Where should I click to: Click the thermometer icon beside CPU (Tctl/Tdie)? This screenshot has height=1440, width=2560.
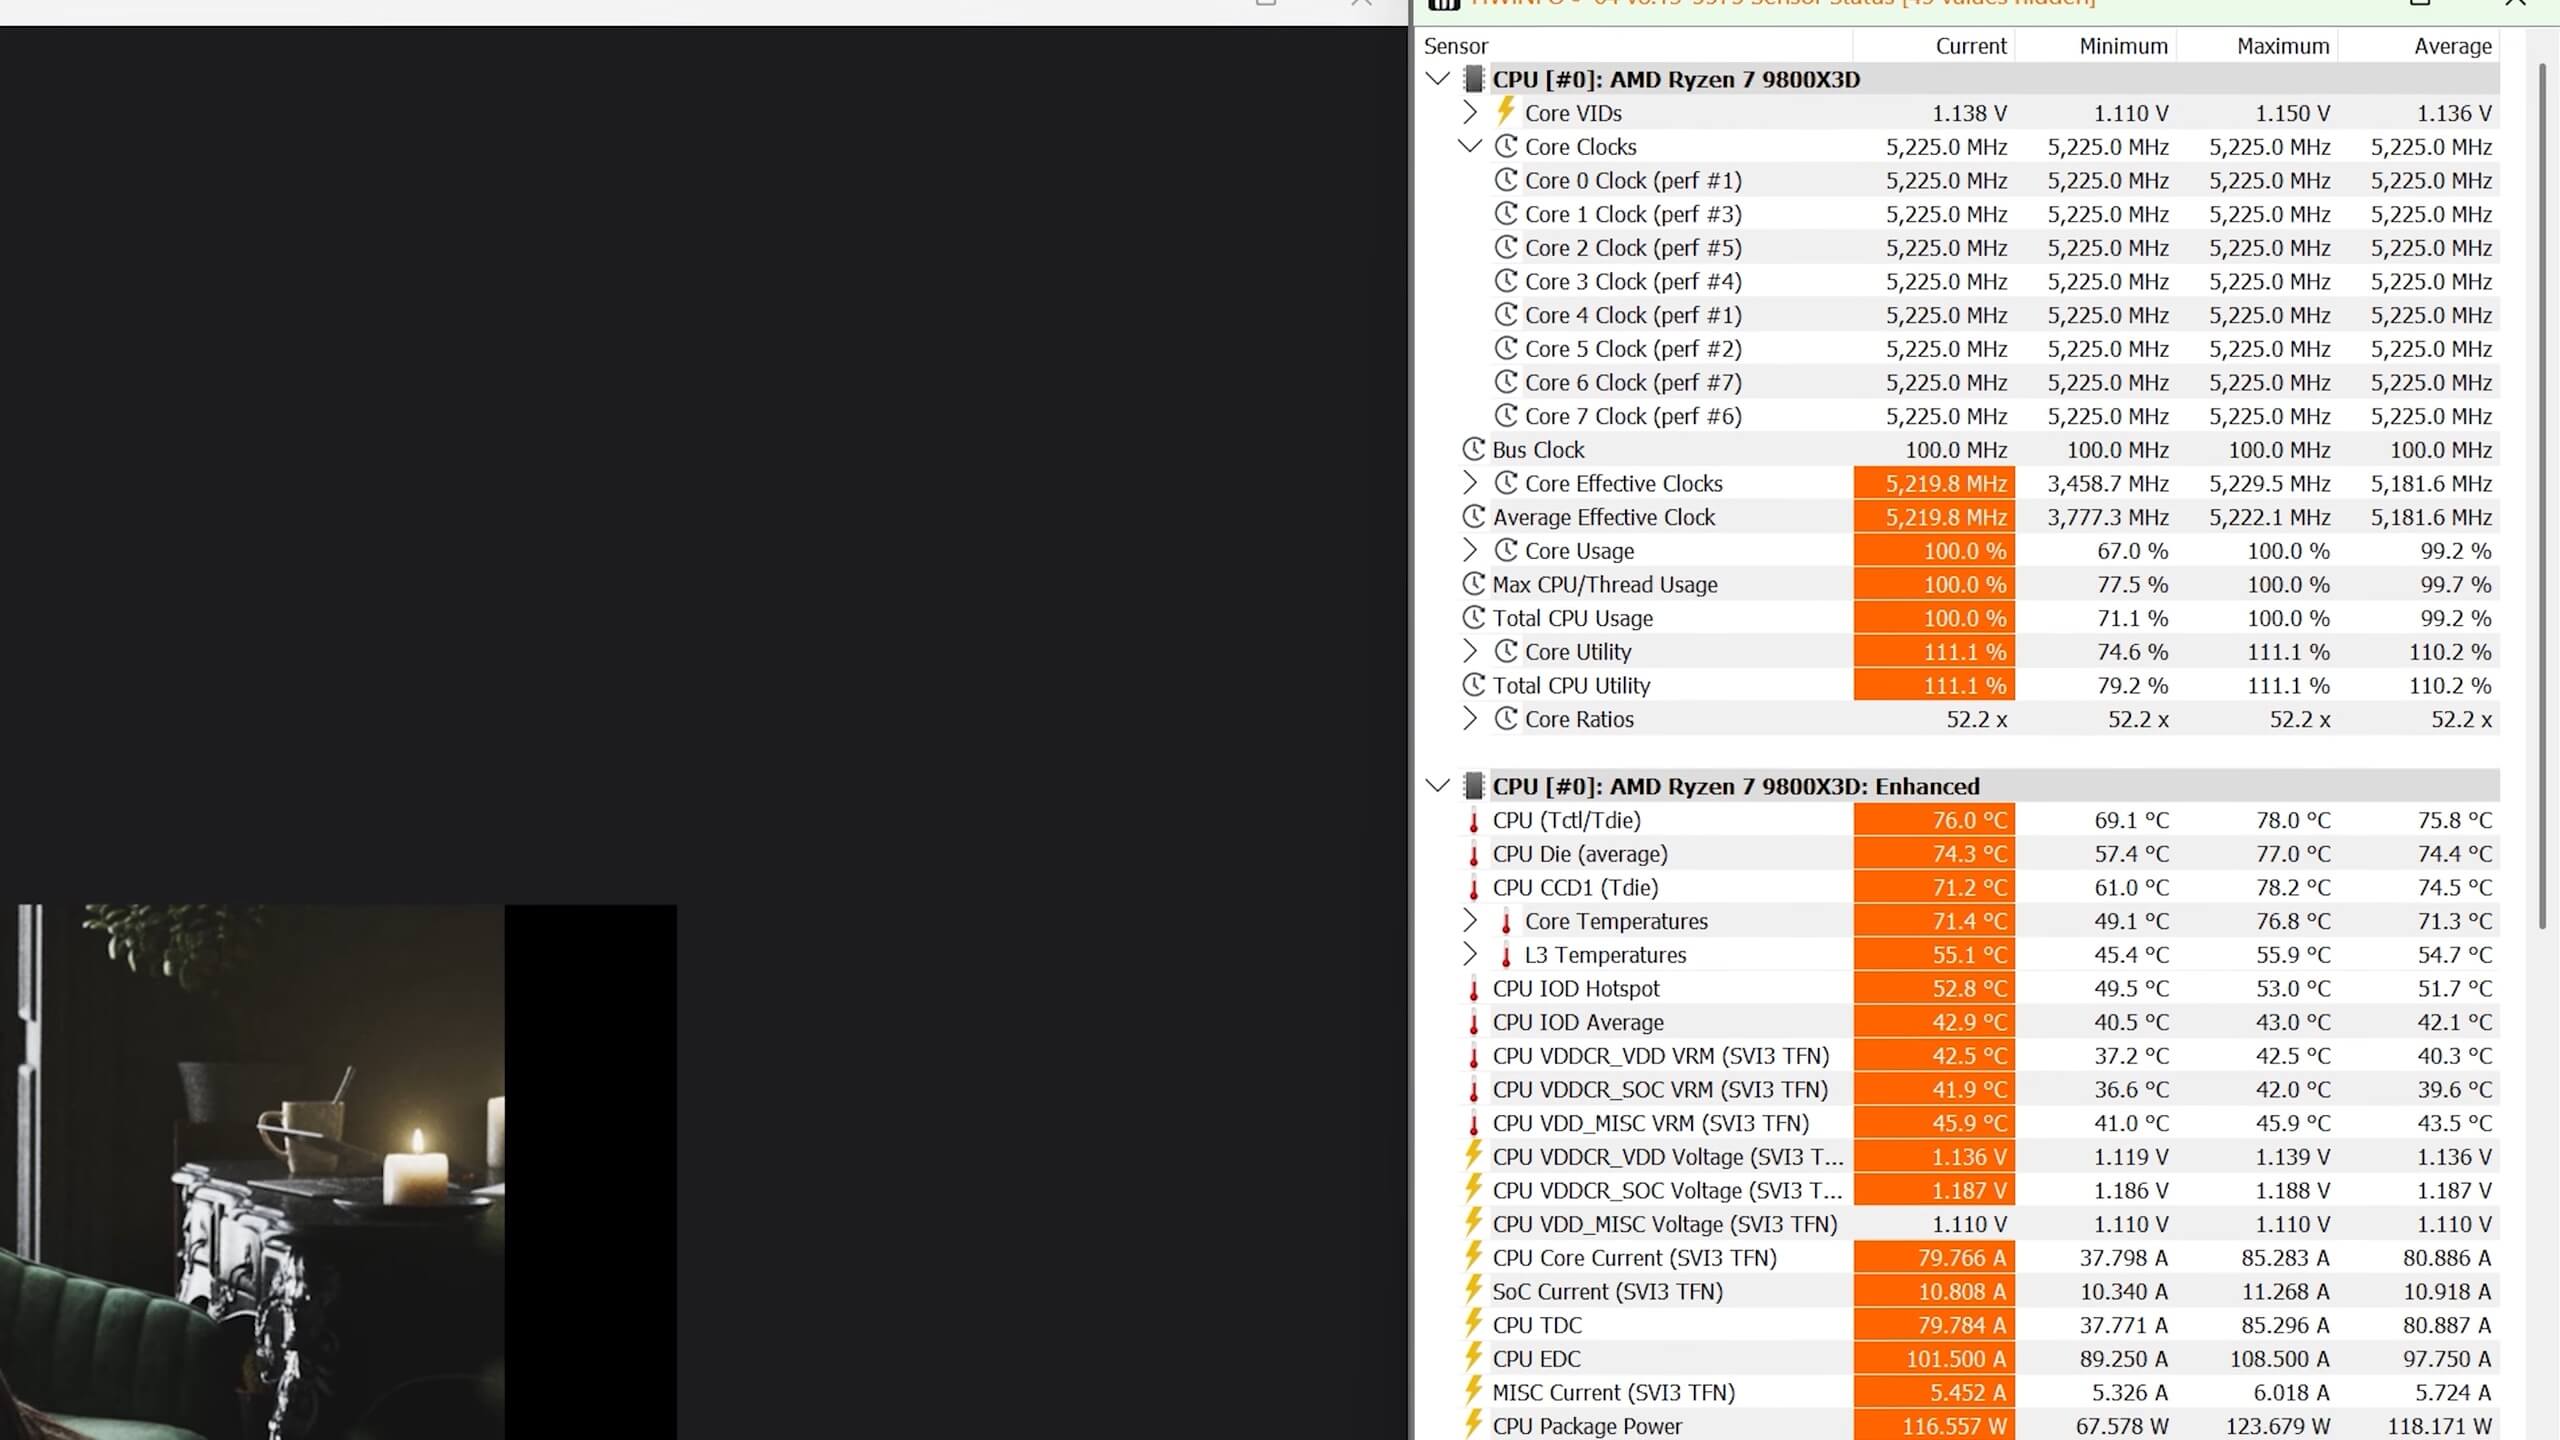1473,820
